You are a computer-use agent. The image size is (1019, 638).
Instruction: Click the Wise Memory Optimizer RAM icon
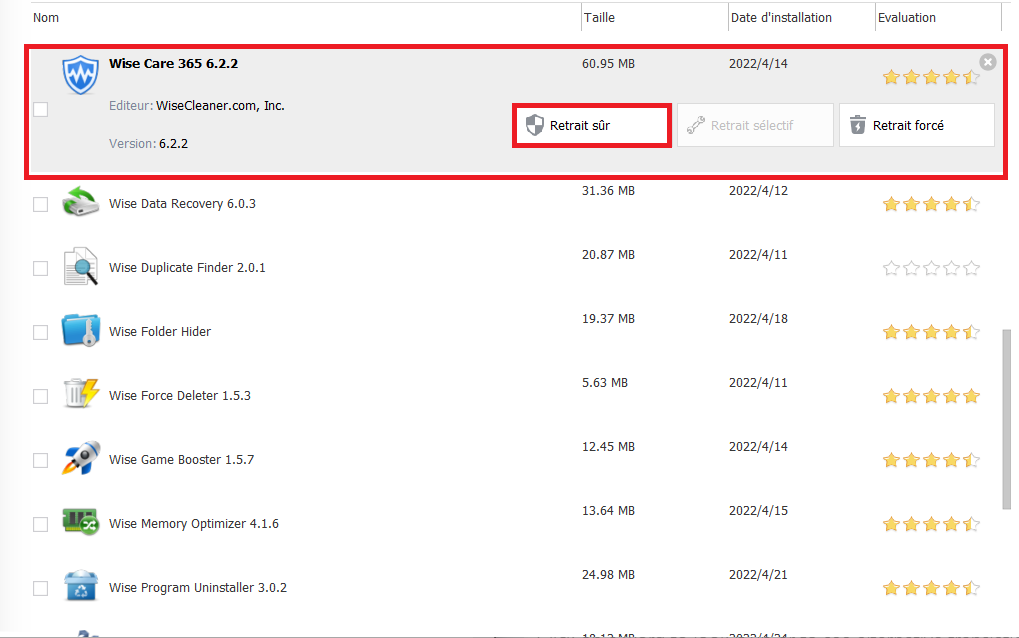coord(81,522)
